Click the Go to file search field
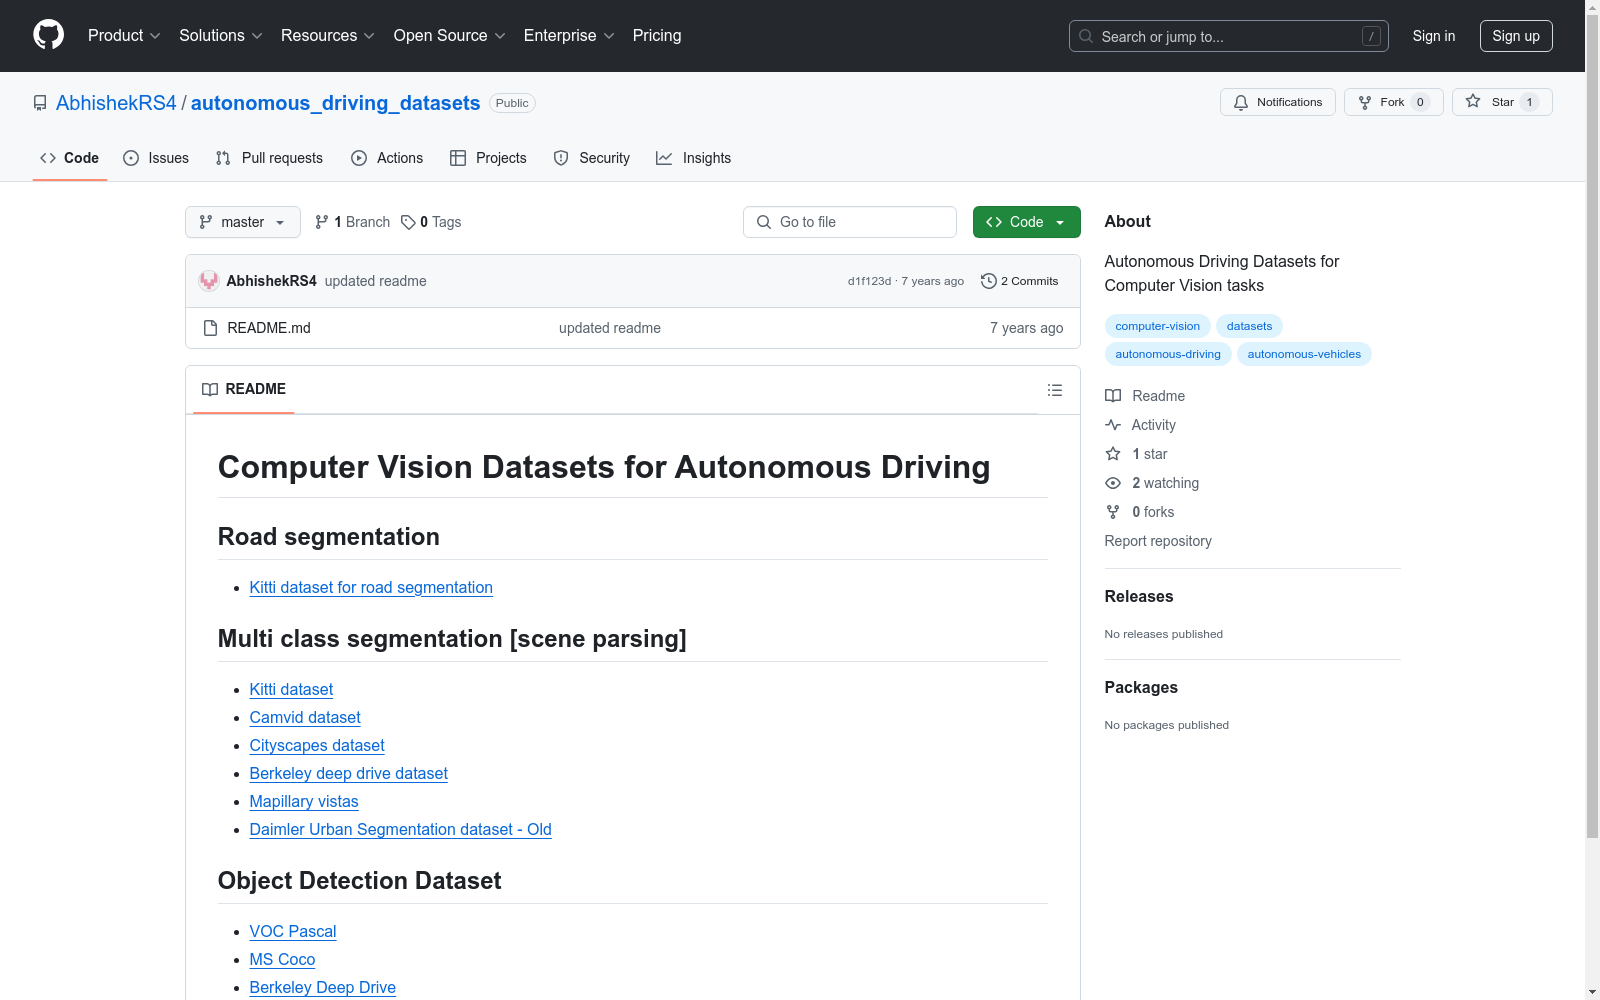Image resolution: width=1600 pixels, height=1000 pixels. (x=850, y=222)
